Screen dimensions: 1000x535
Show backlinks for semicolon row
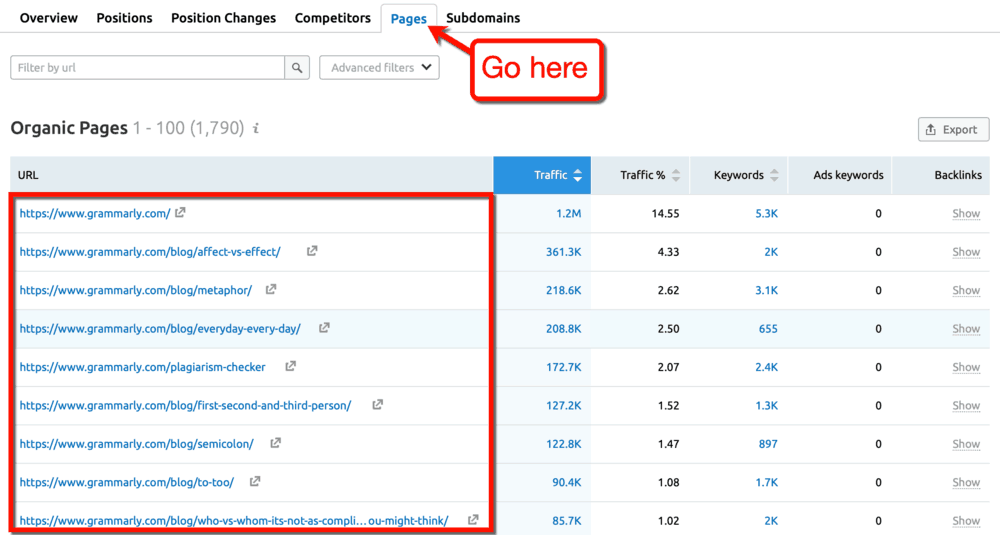[x=966, y=444]
